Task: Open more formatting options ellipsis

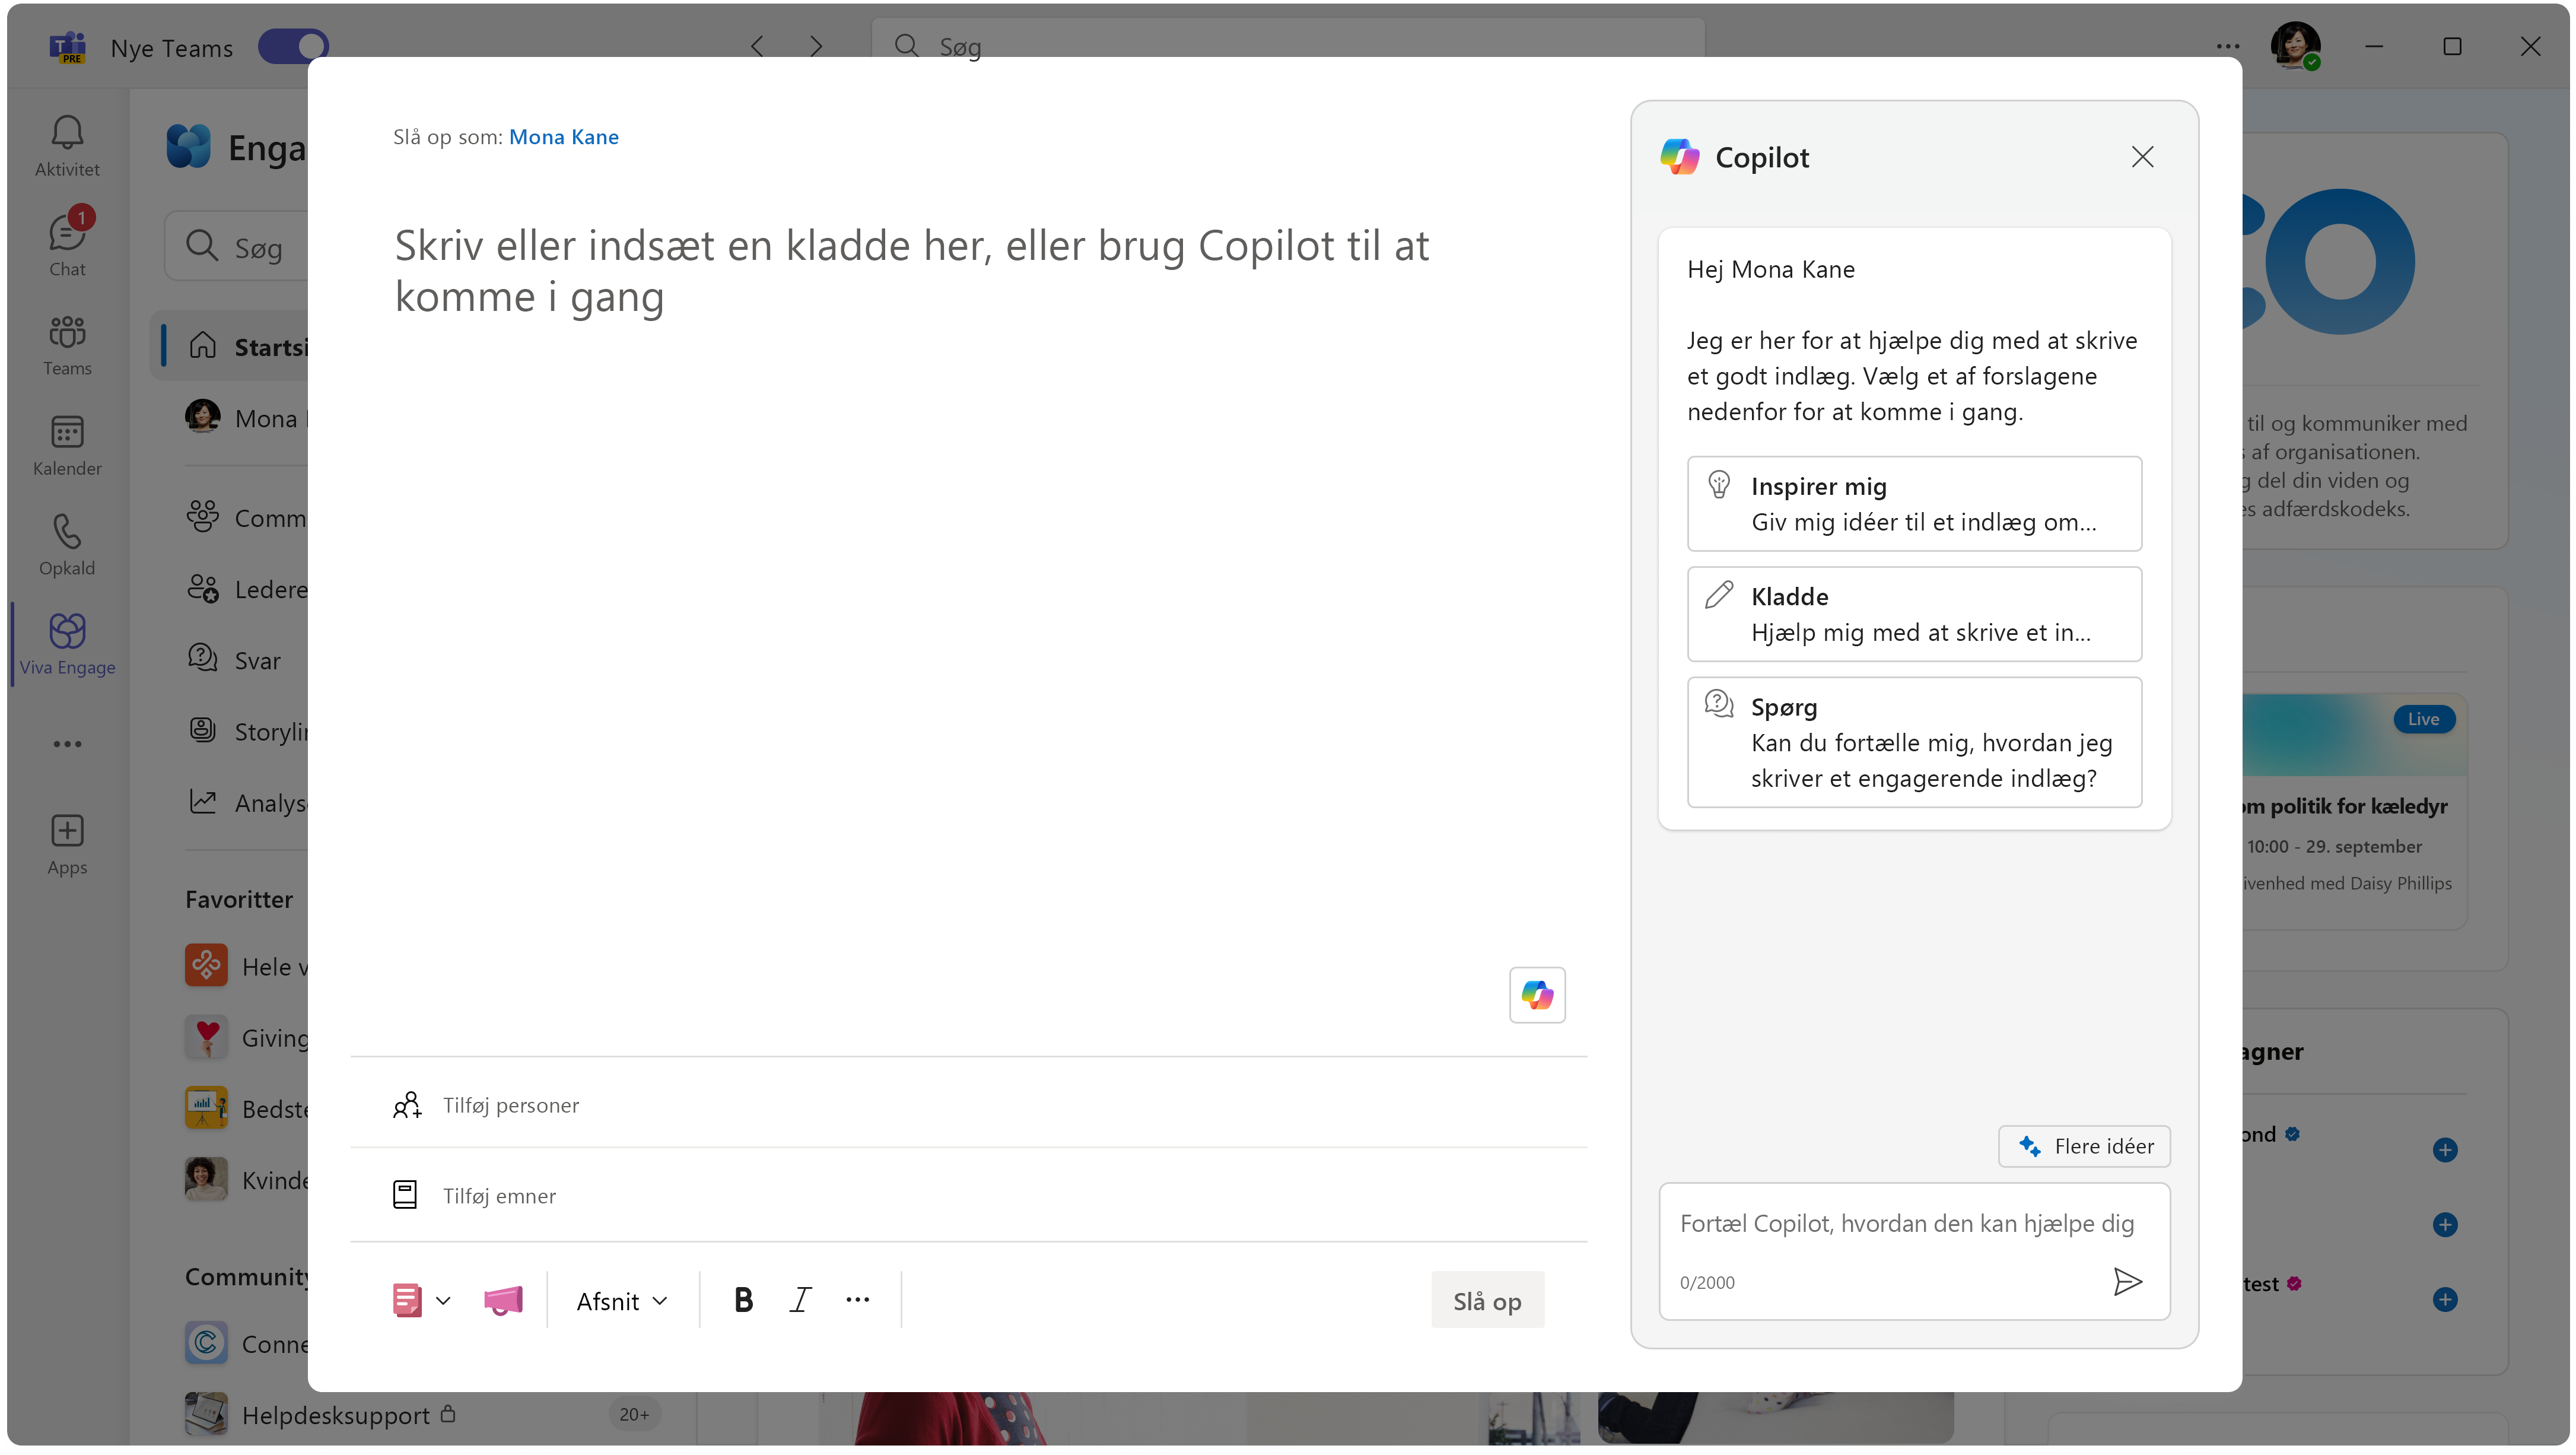Action: pos(857,1300)
